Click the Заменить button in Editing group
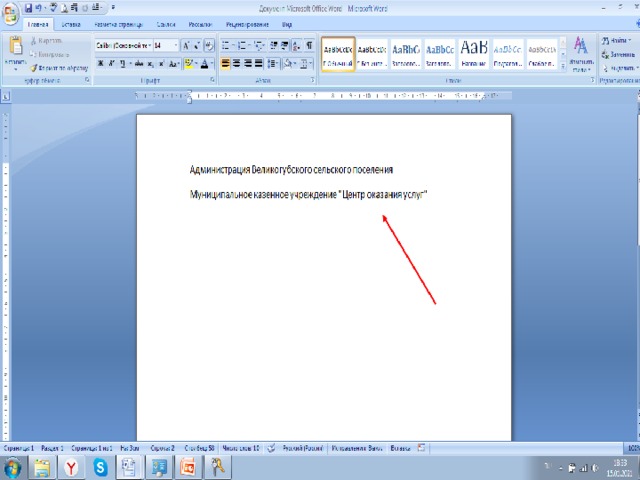Viewport: 640px width, 480px height. pos(620,54)
